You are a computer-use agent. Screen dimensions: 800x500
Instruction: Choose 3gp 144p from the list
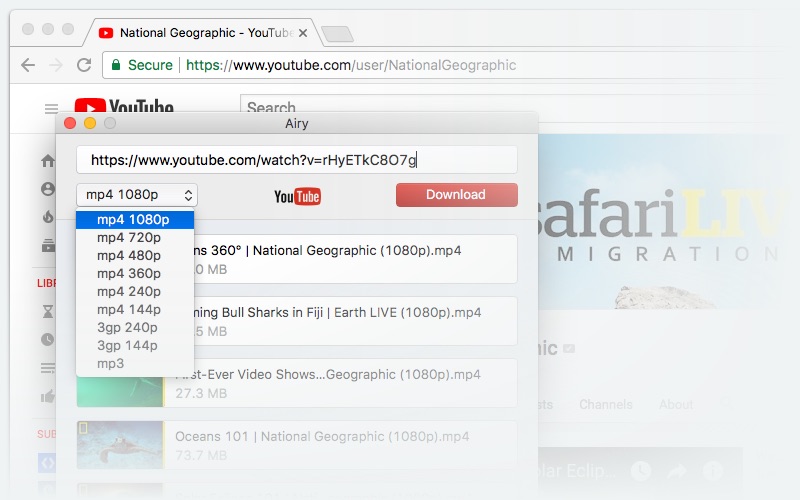point(135,345)
